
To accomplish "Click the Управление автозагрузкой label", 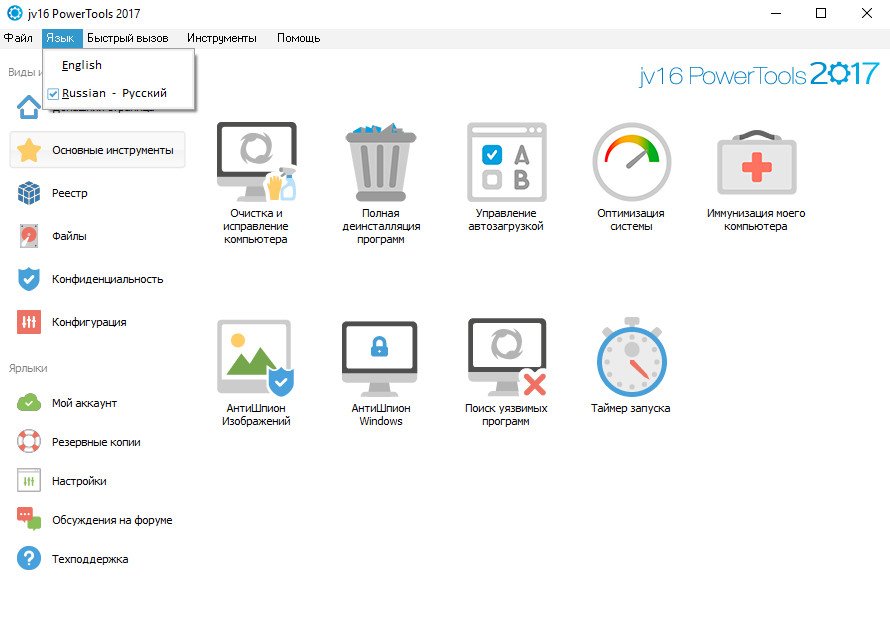I will click(x=506, y=220).
